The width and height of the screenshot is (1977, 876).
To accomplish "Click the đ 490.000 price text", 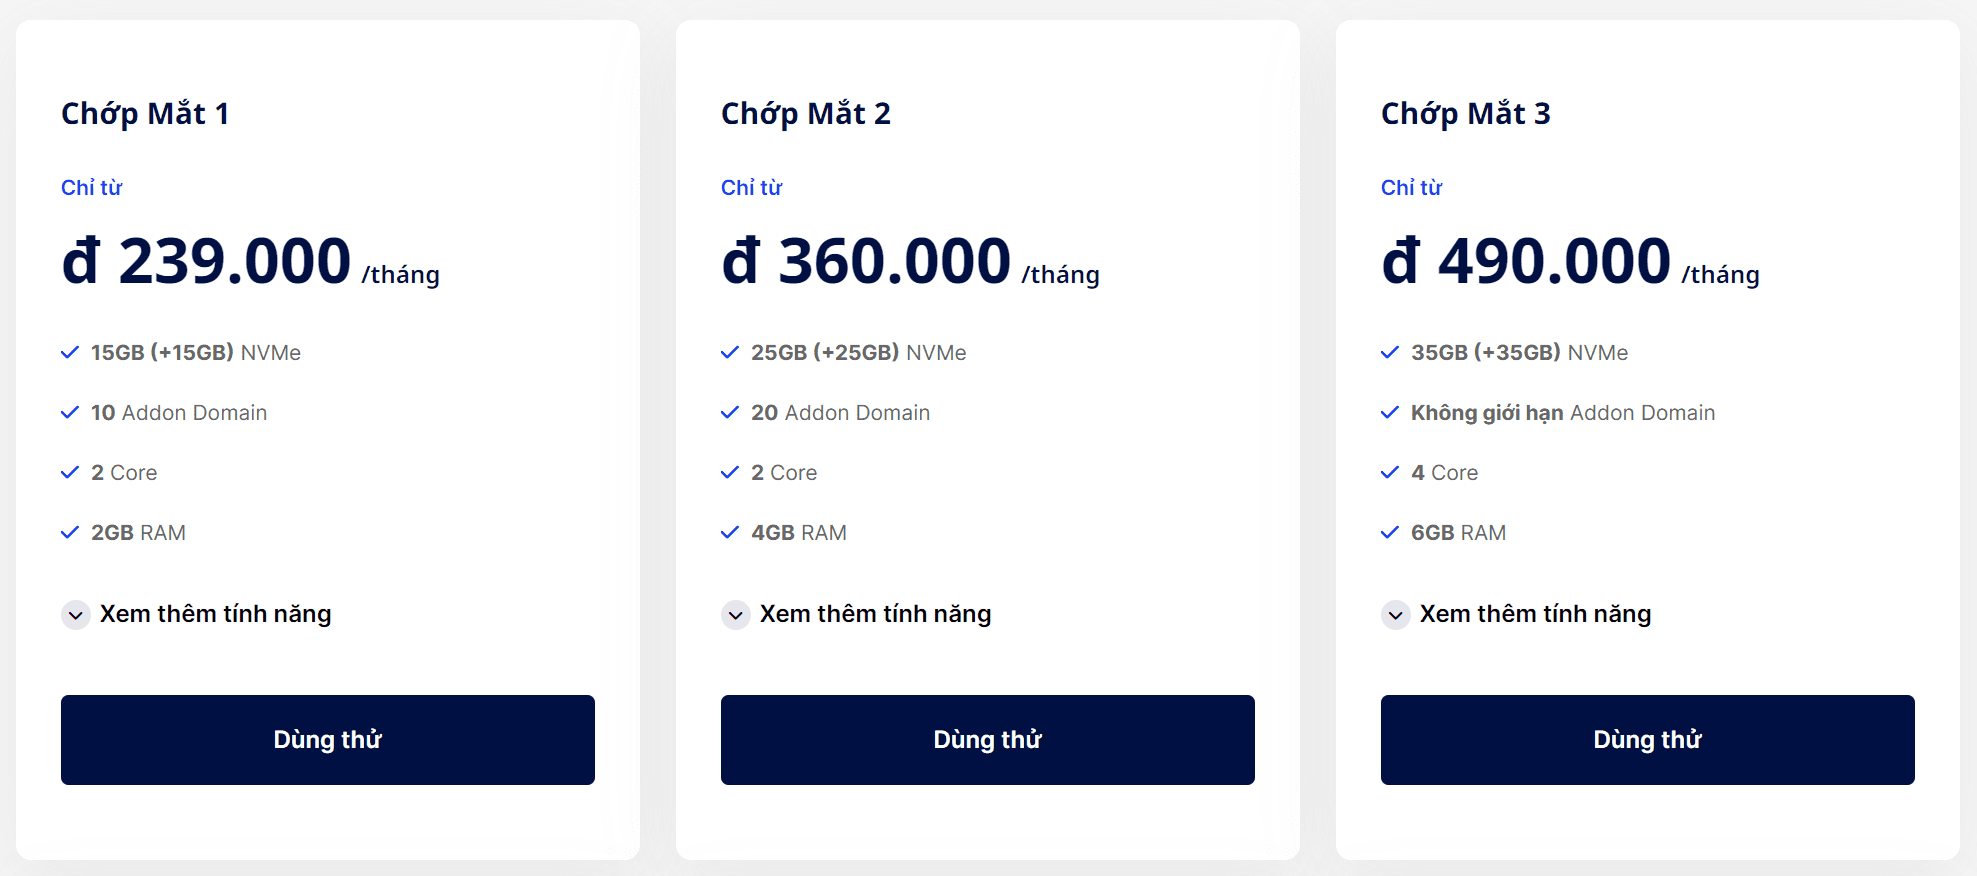I will tap(1525, 262).
